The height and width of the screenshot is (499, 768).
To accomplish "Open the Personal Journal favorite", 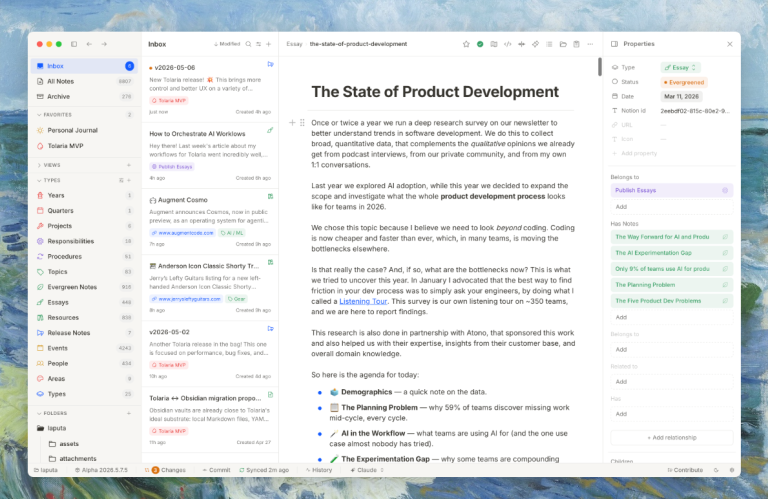I will click(85, 130).
